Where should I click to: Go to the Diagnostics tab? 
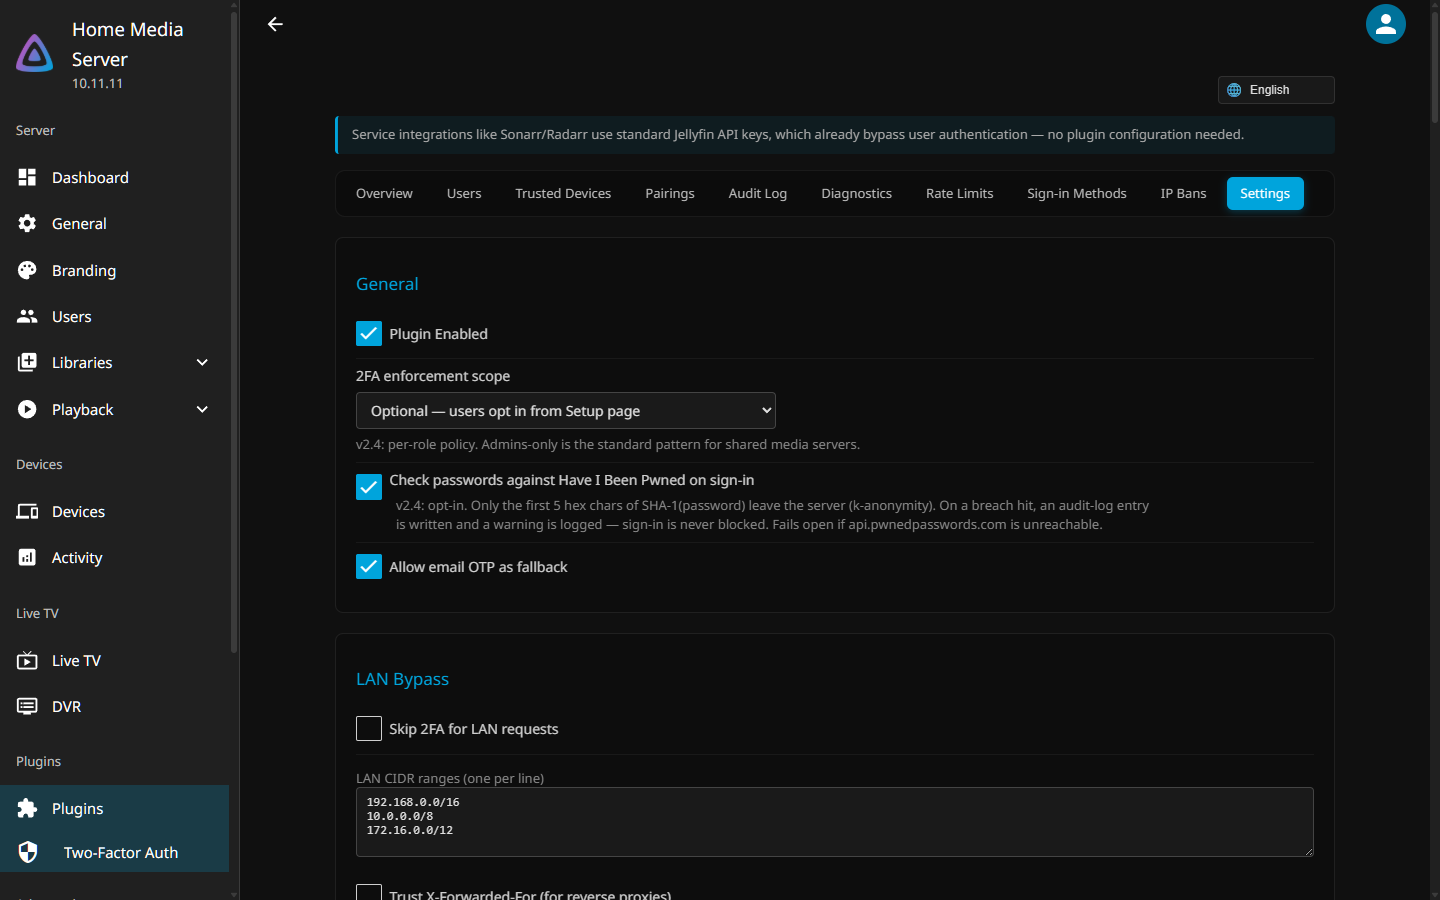coord(857,193)
